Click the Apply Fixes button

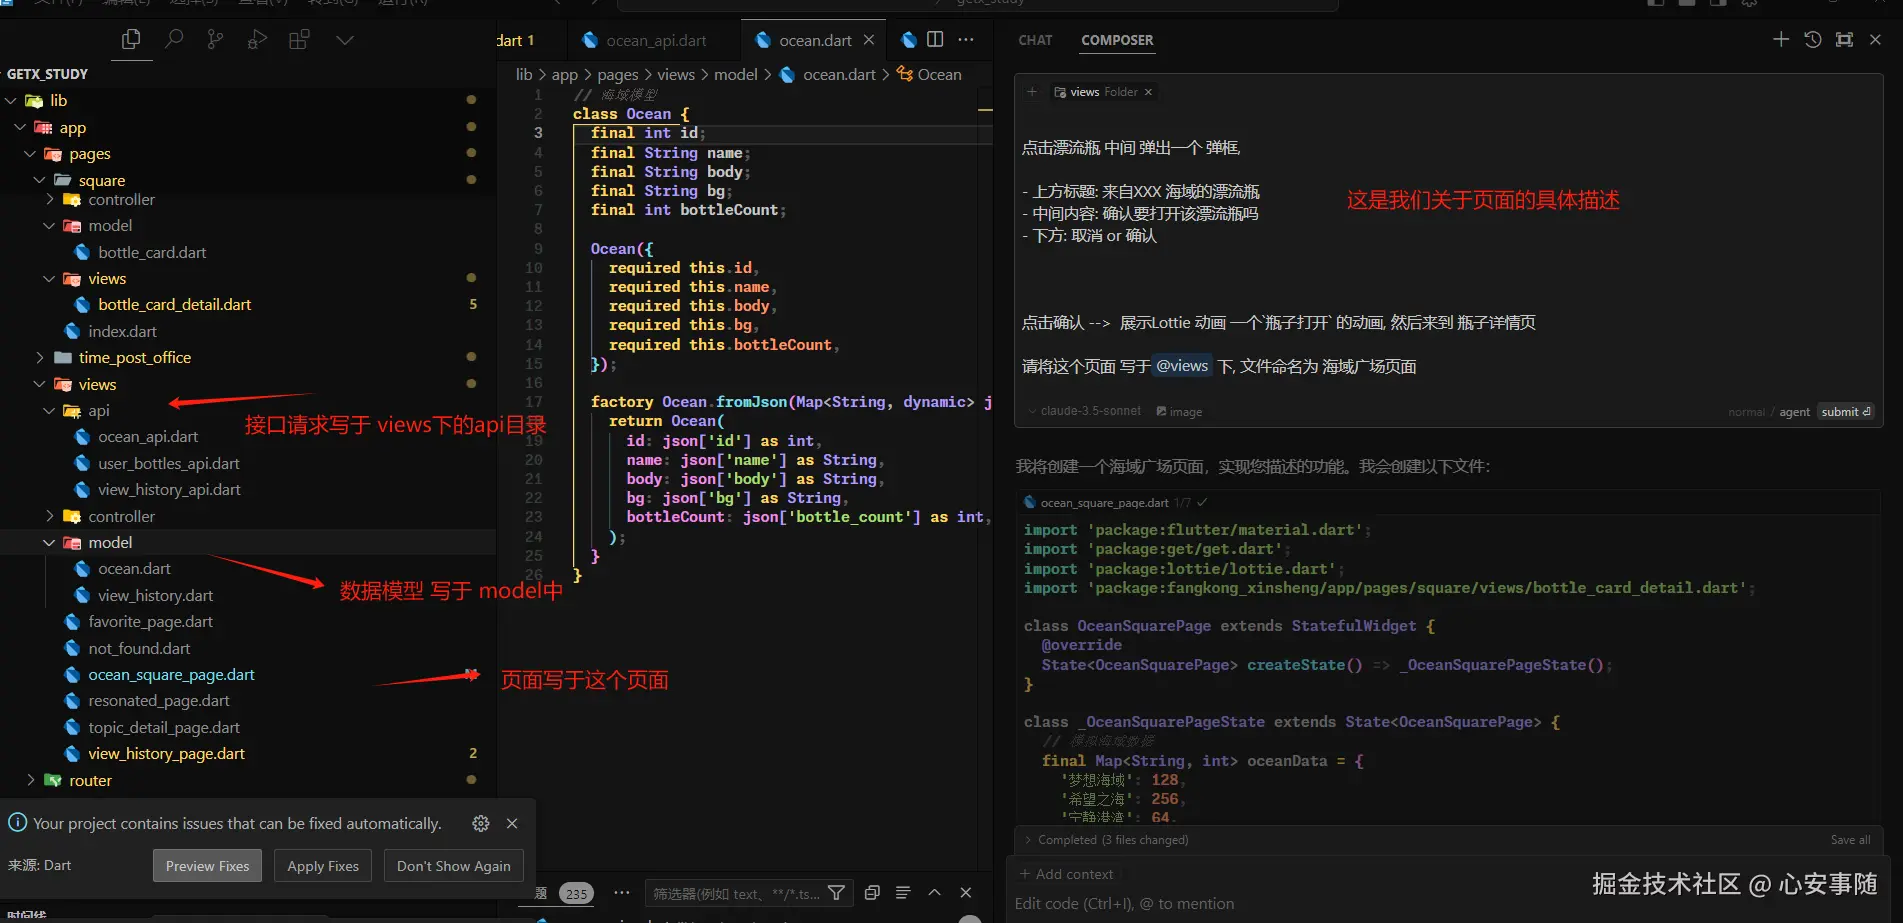pos(322,866)
